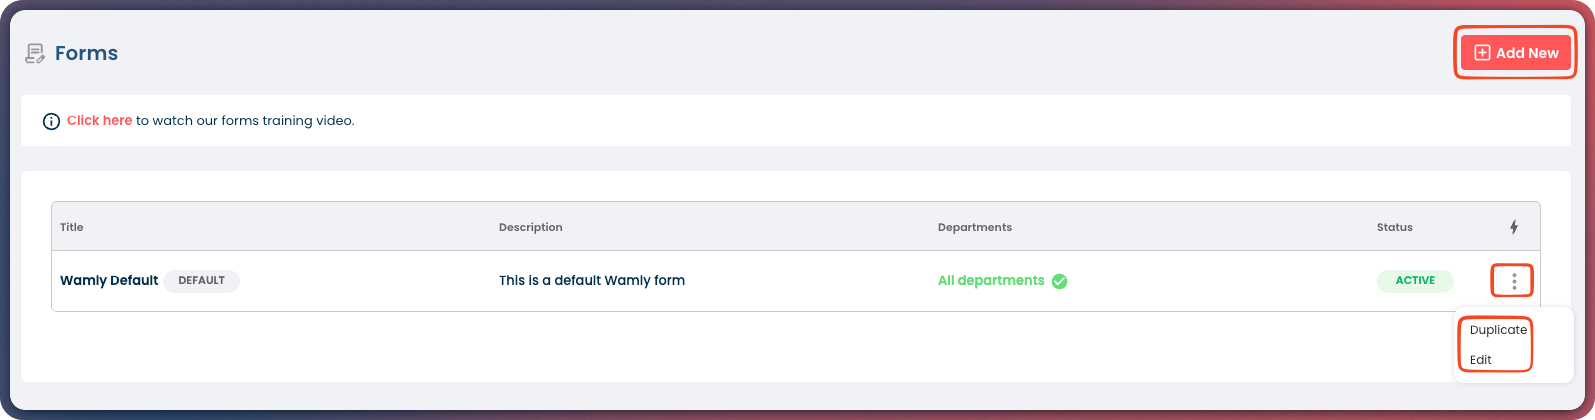
Task: Click the Title column header
Action: pyautogui.click(x=72, y=227)
